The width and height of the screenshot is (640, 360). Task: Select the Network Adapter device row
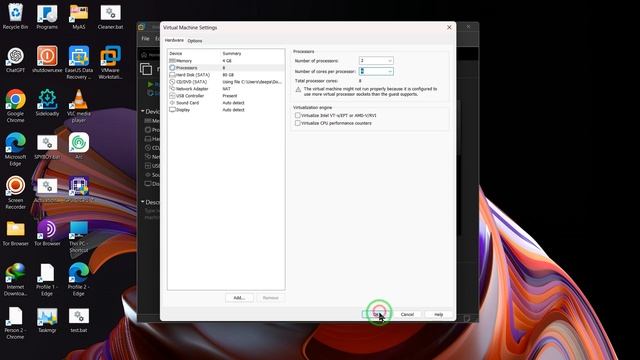coord(226,89)
